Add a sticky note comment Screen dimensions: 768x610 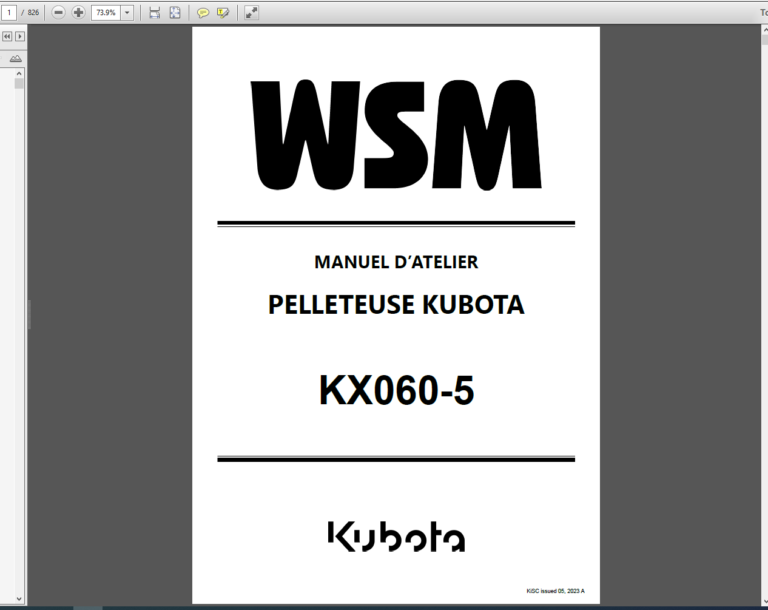tap(202, 13)
